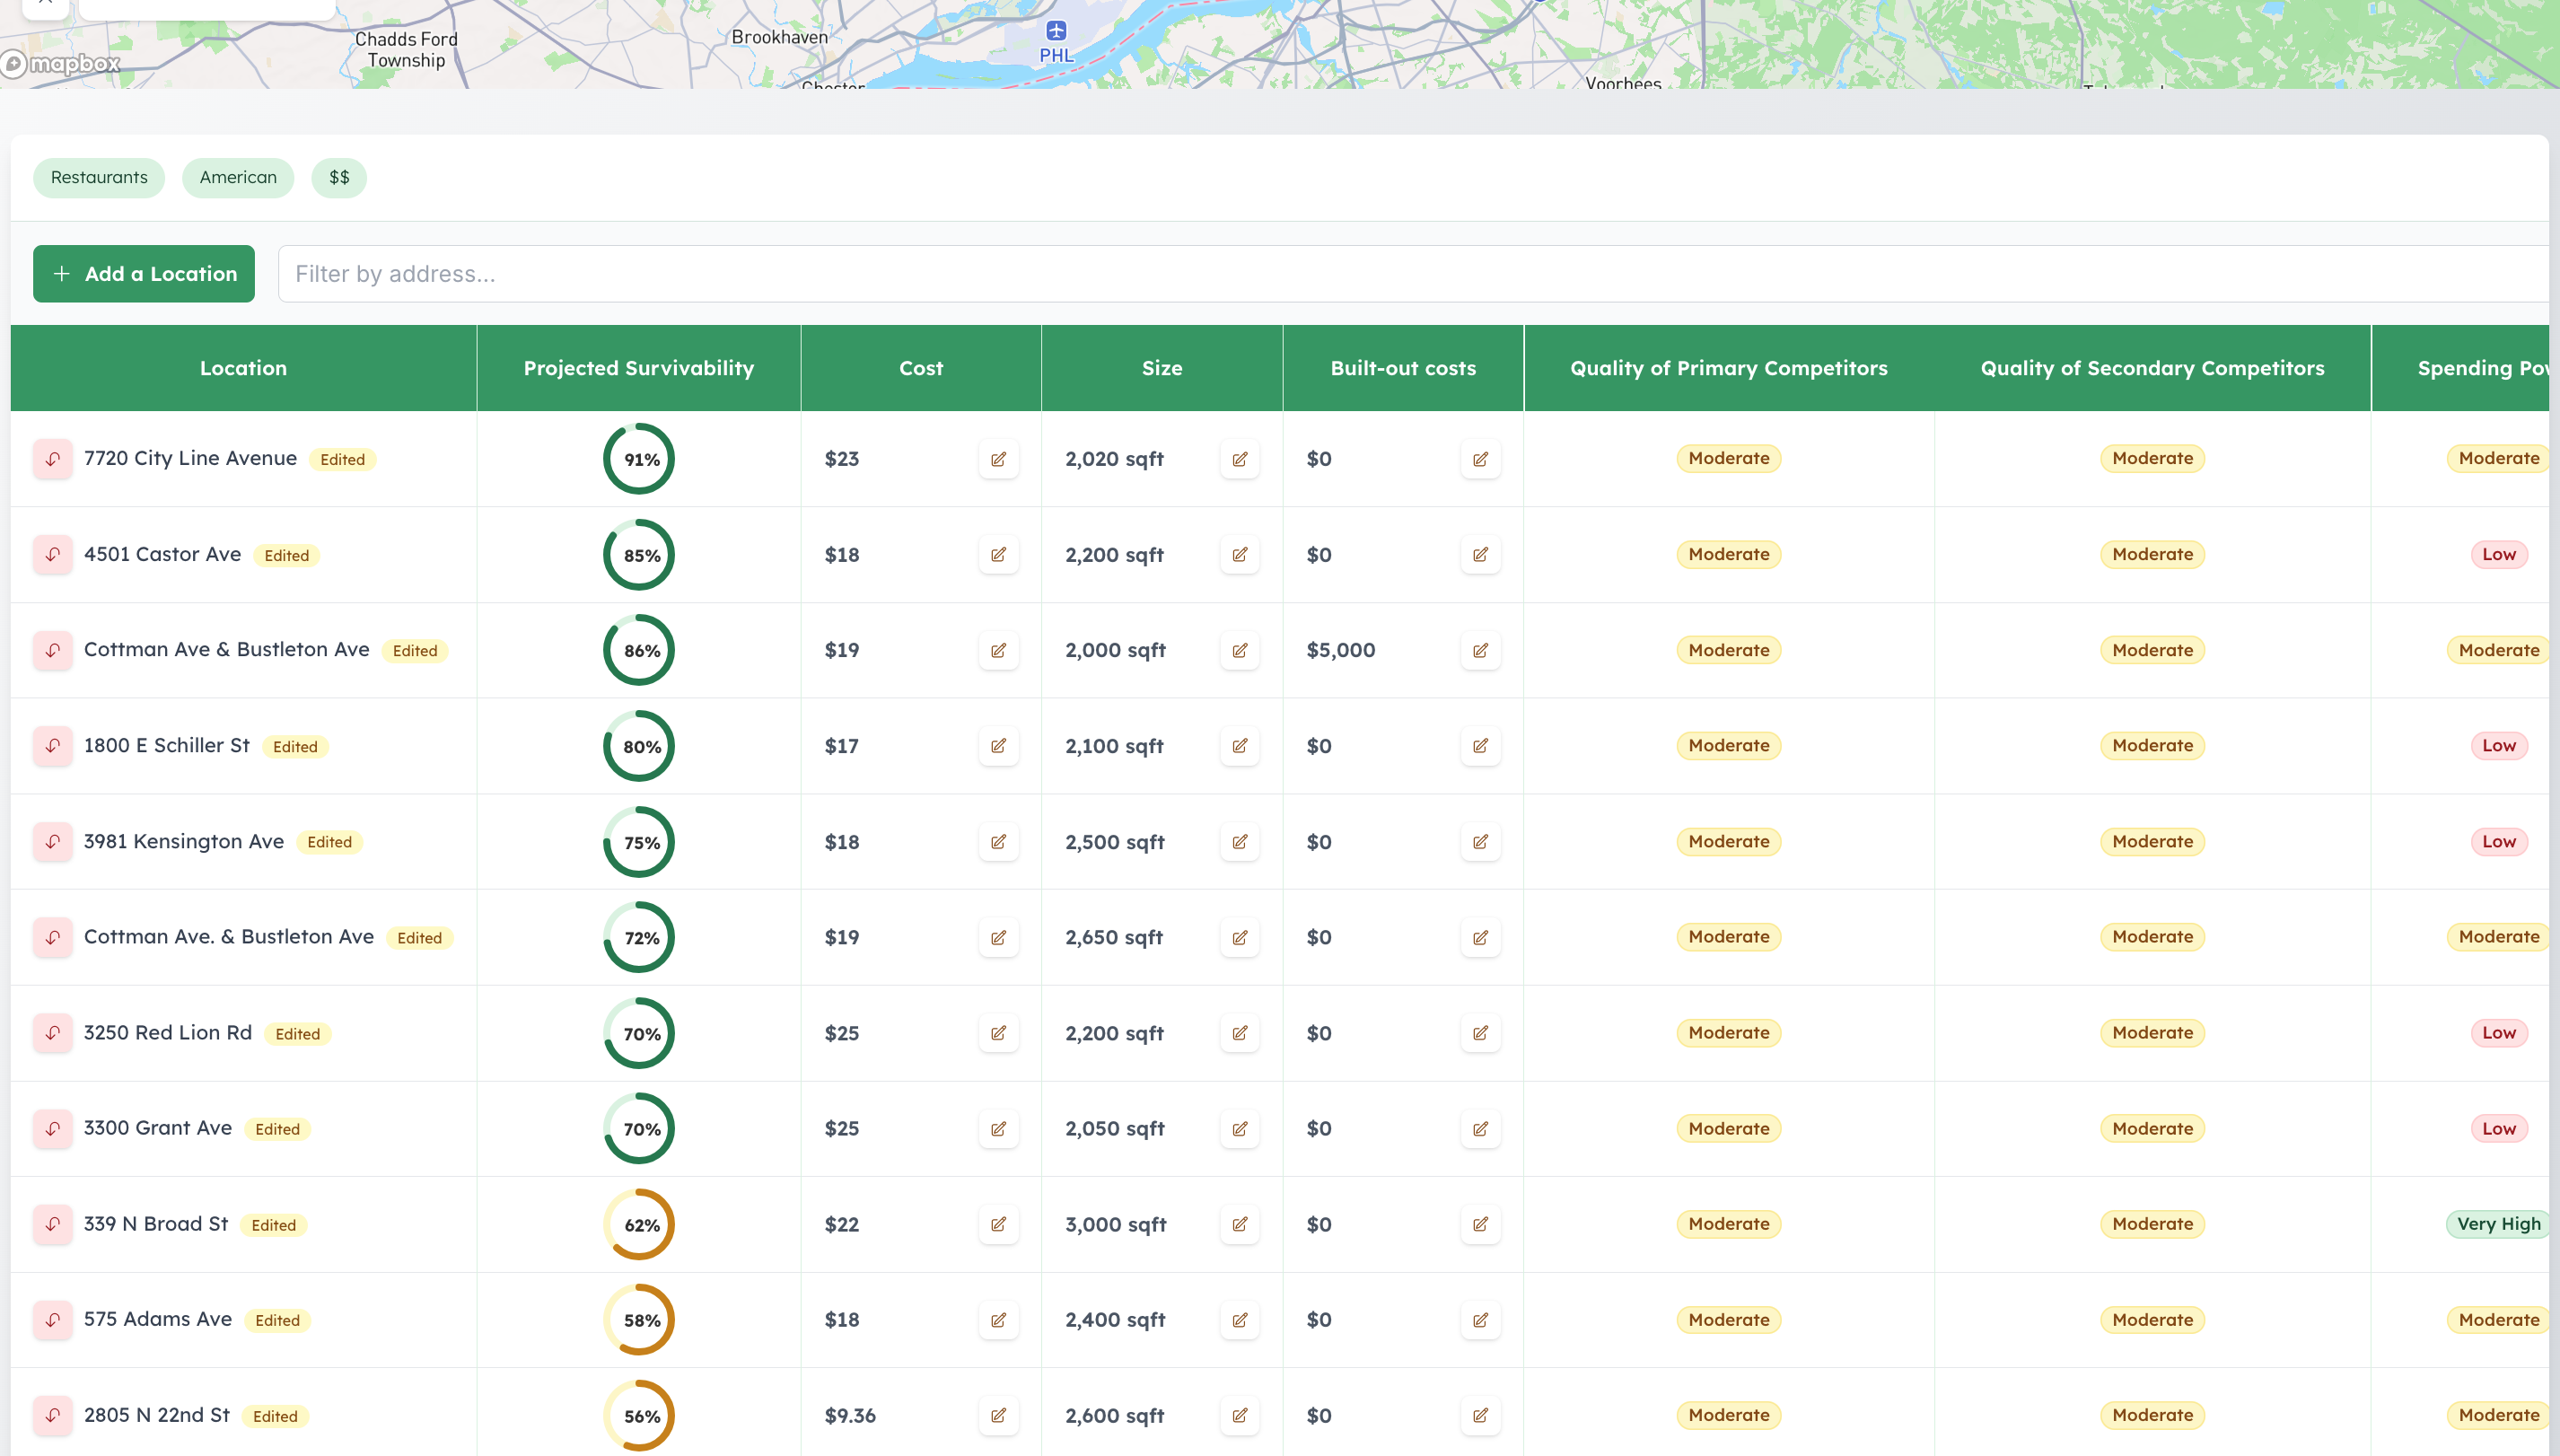
Task: Edit built-out costs for 1800 E Schiller St
Action: click(1481, 745)
